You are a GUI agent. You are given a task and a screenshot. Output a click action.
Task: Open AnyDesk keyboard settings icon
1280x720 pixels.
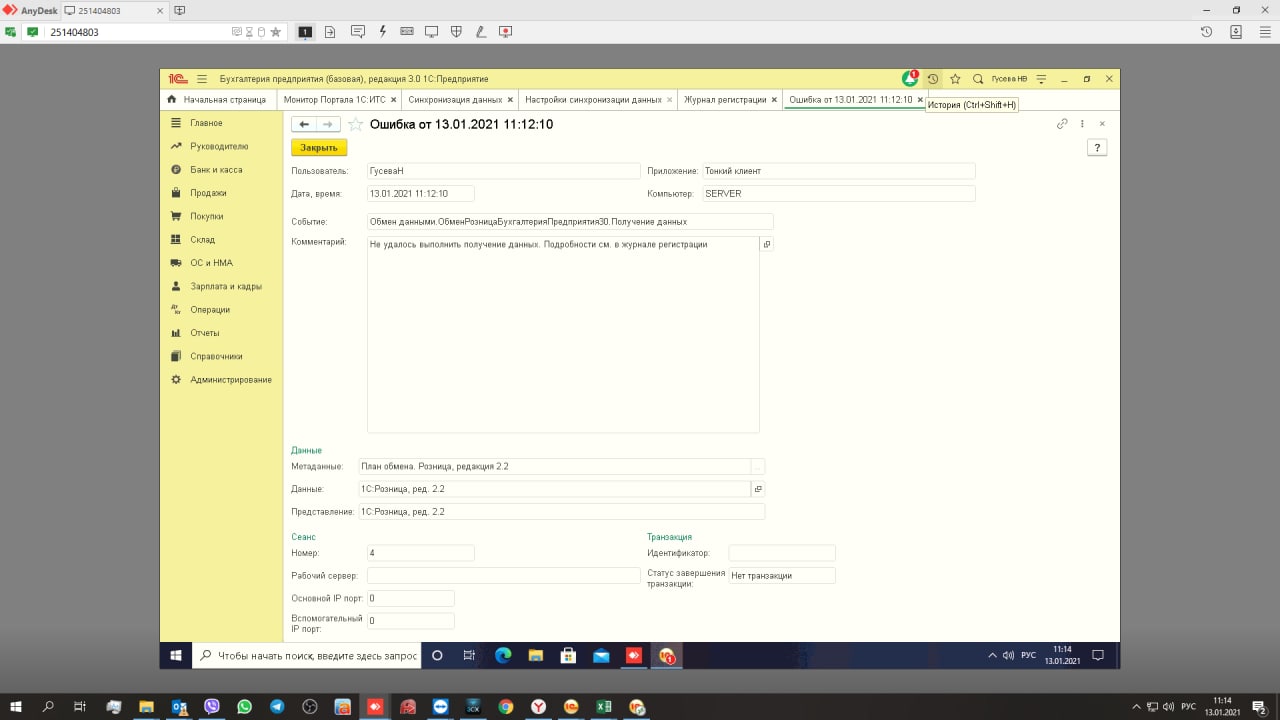point(407,32)
